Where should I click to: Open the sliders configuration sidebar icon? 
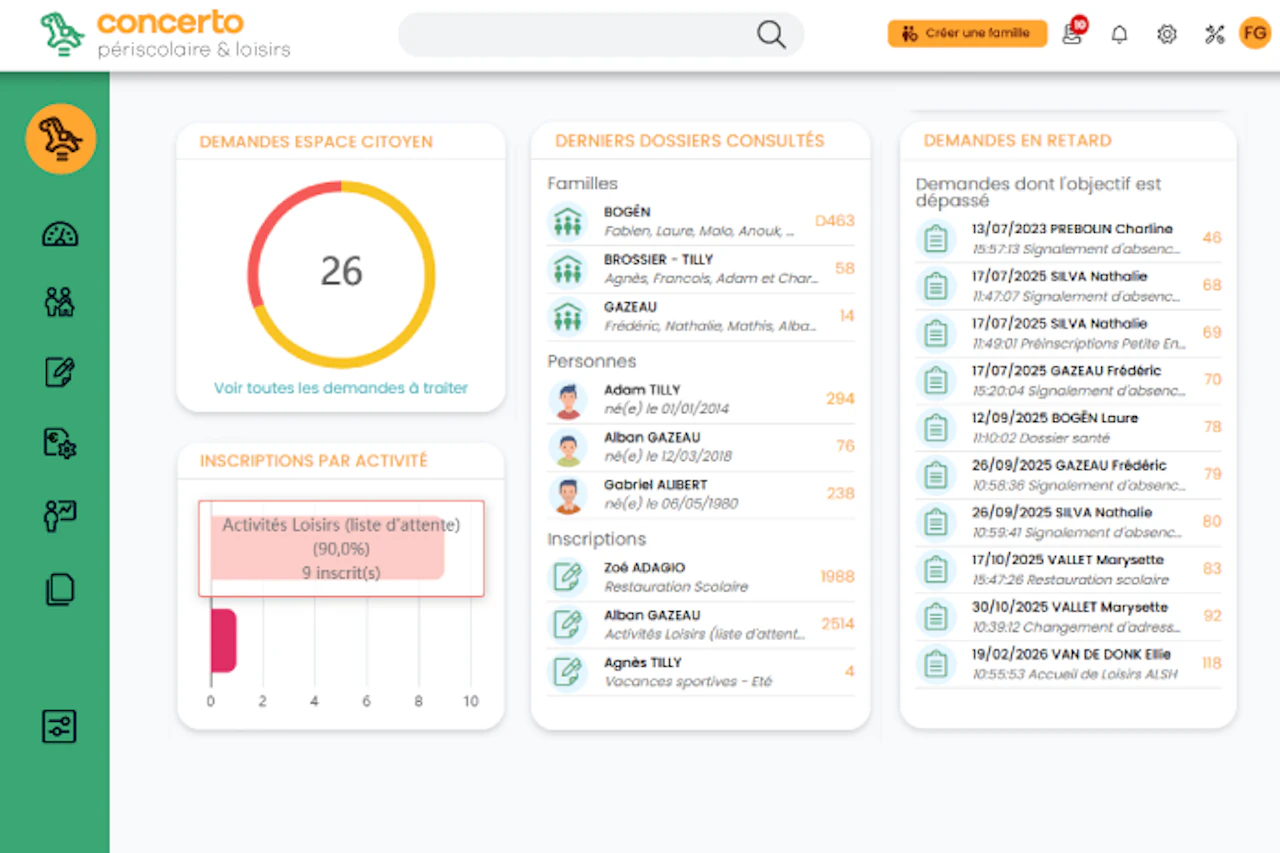point(59,726)
